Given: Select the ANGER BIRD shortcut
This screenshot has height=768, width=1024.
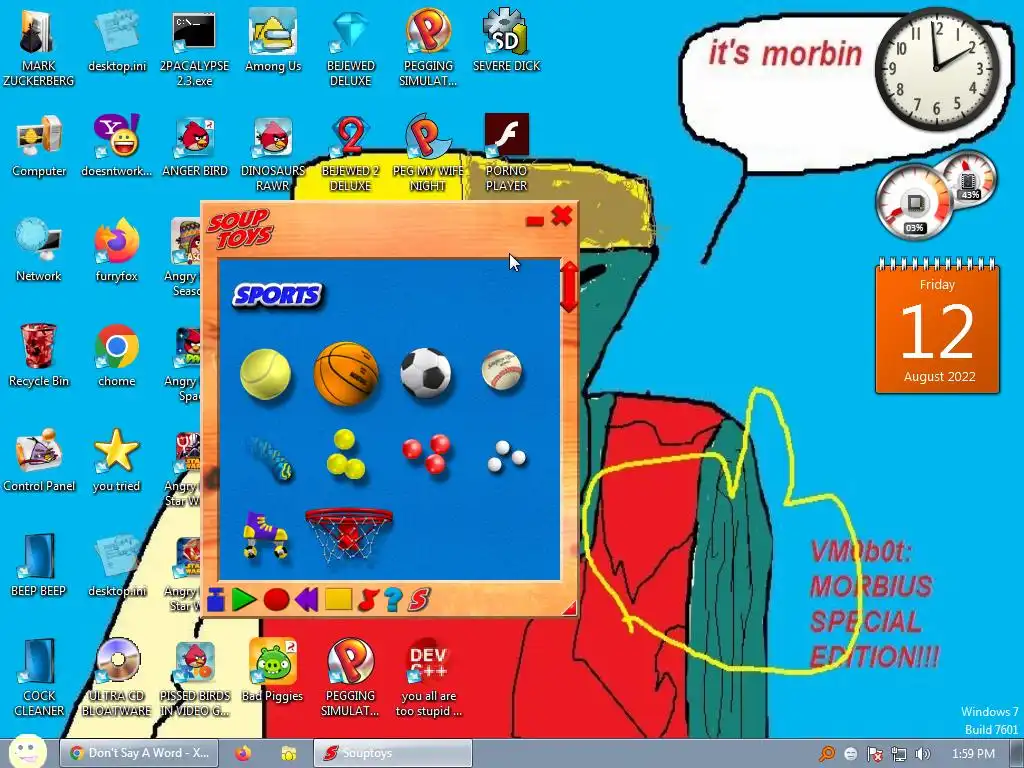Looking at the screenshot, I should tap(195, 147).
